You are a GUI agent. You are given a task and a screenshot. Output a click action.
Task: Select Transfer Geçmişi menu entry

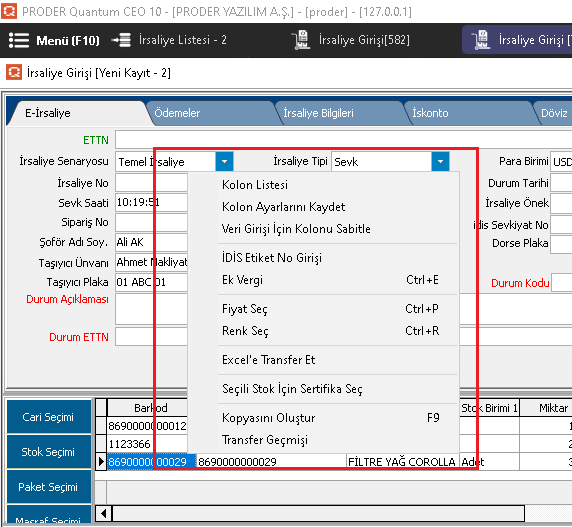[x=323, y=440]
